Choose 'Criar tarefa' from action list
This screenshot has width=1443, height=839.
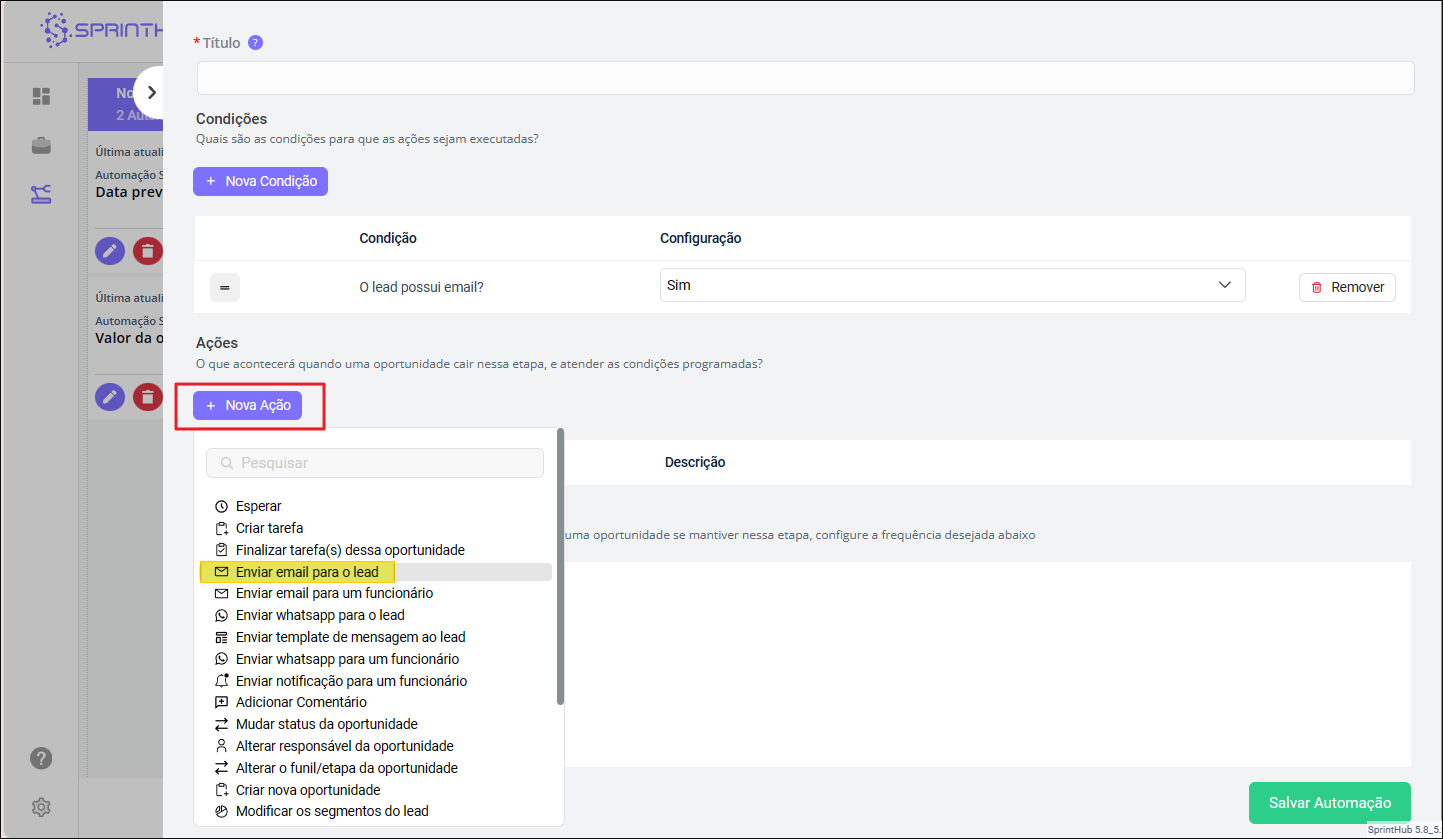269,528
